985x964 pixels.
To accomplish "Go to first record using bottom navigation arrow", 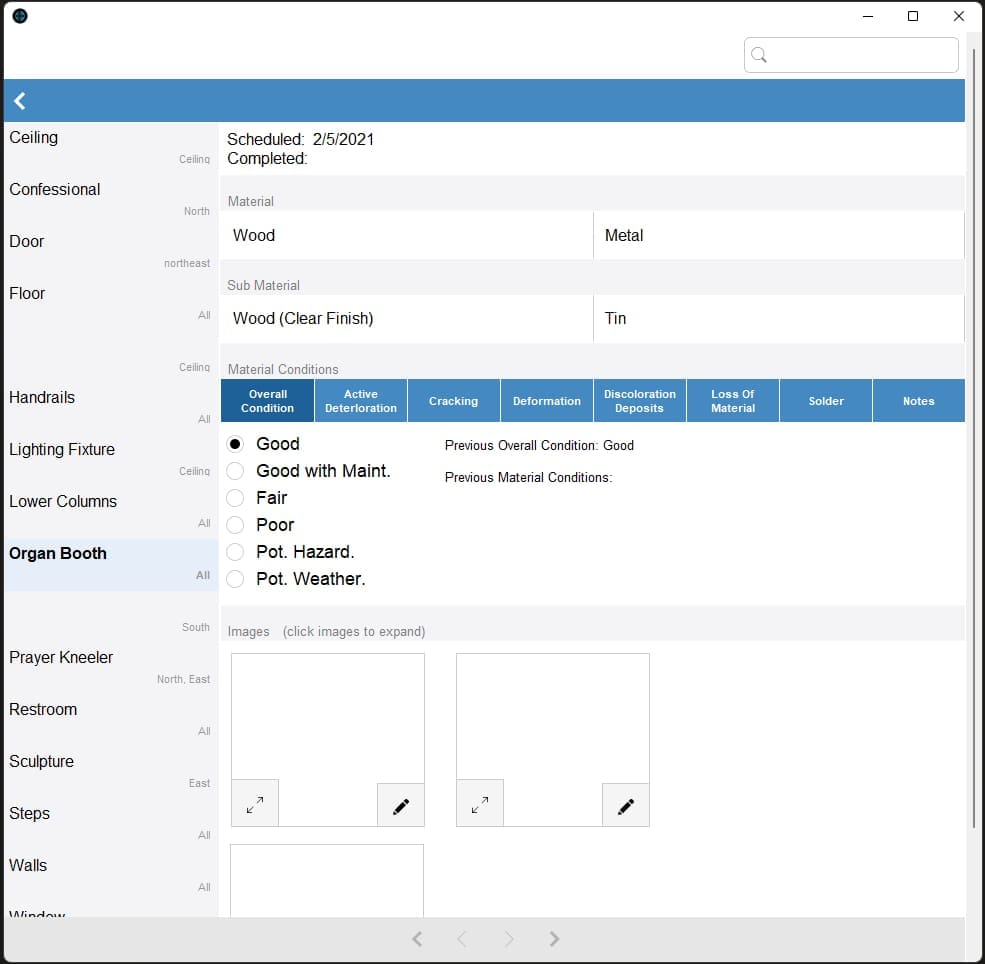I will [x=417, y=939].
